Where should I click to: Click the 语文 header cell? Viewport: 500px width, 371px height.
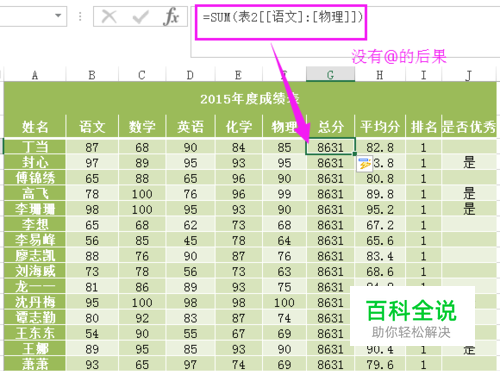pos(92,127)
